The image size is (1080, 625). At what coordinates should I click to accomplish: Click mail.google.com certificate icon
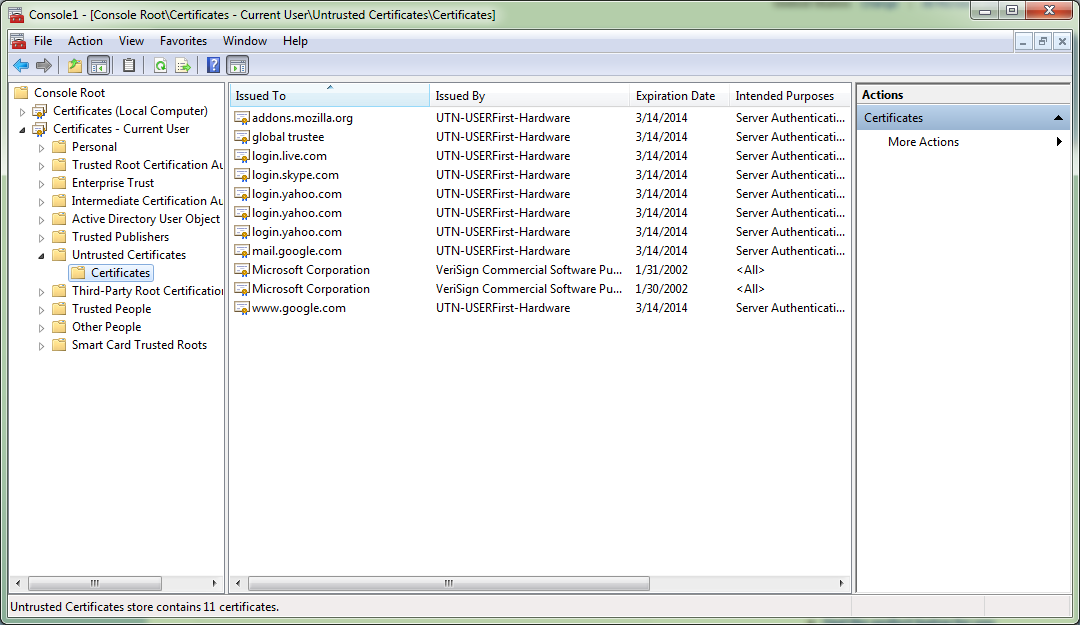tap(242, 252)
